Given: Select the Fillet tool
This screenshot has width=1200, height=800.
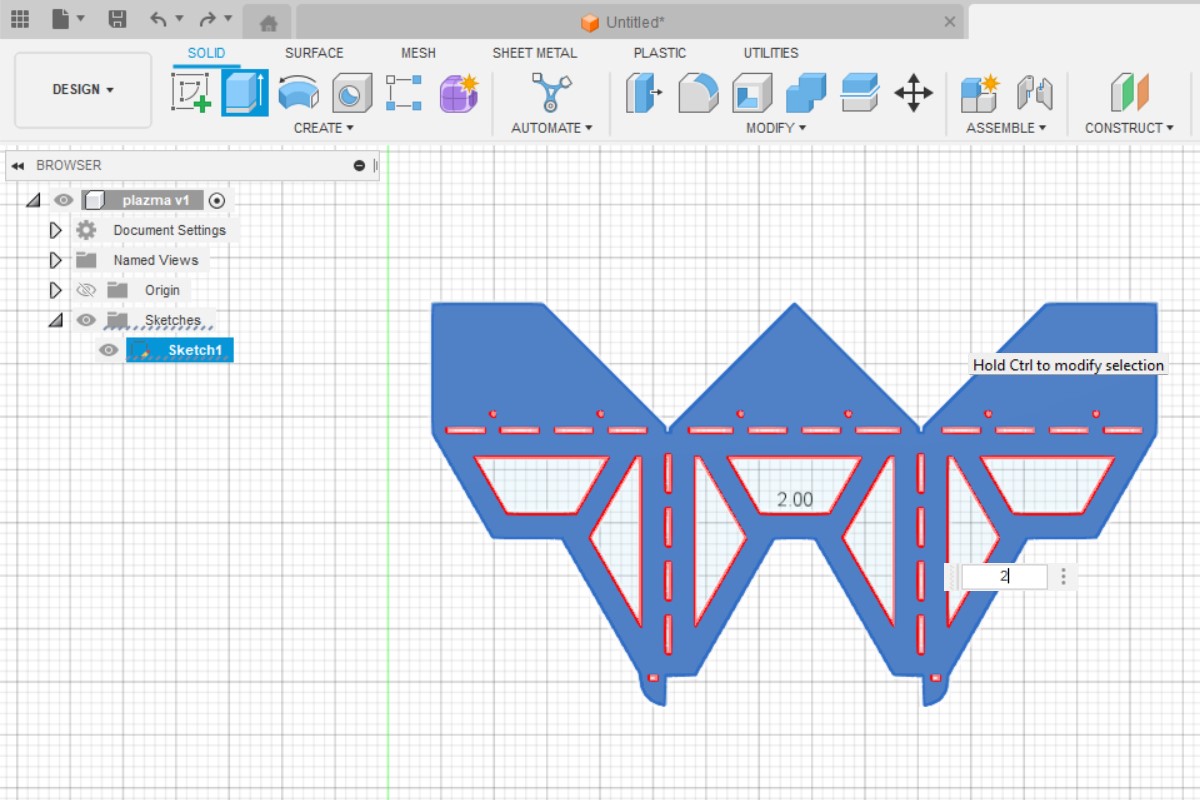Looking at the screenshot, I should (x=698, y=93).
